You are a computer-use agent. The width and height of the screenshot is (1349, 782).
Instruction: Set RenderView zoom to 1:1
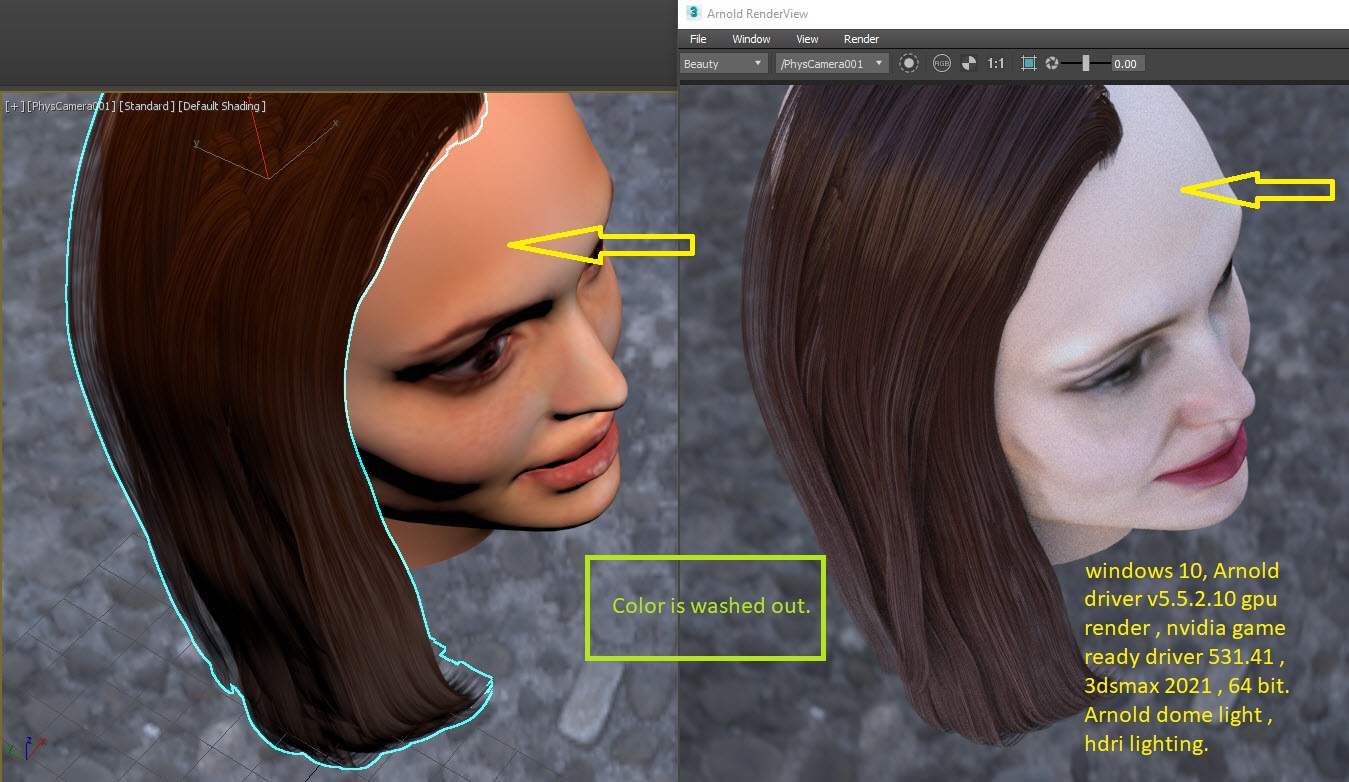996,63
